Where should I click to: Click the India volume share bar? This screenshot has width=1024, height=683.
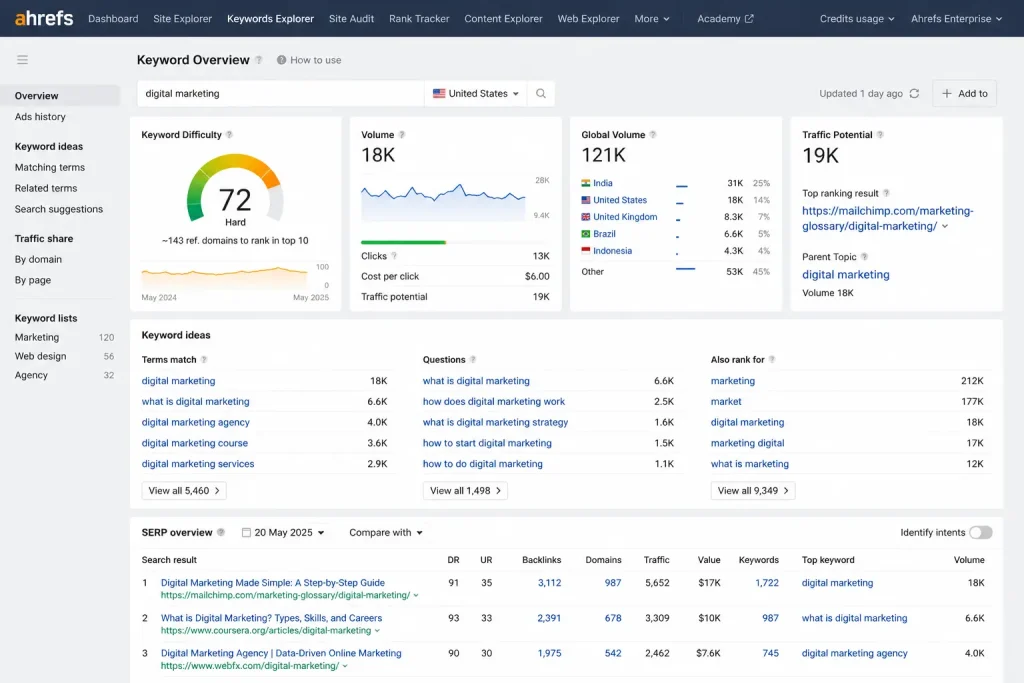[x=681, y=187]
